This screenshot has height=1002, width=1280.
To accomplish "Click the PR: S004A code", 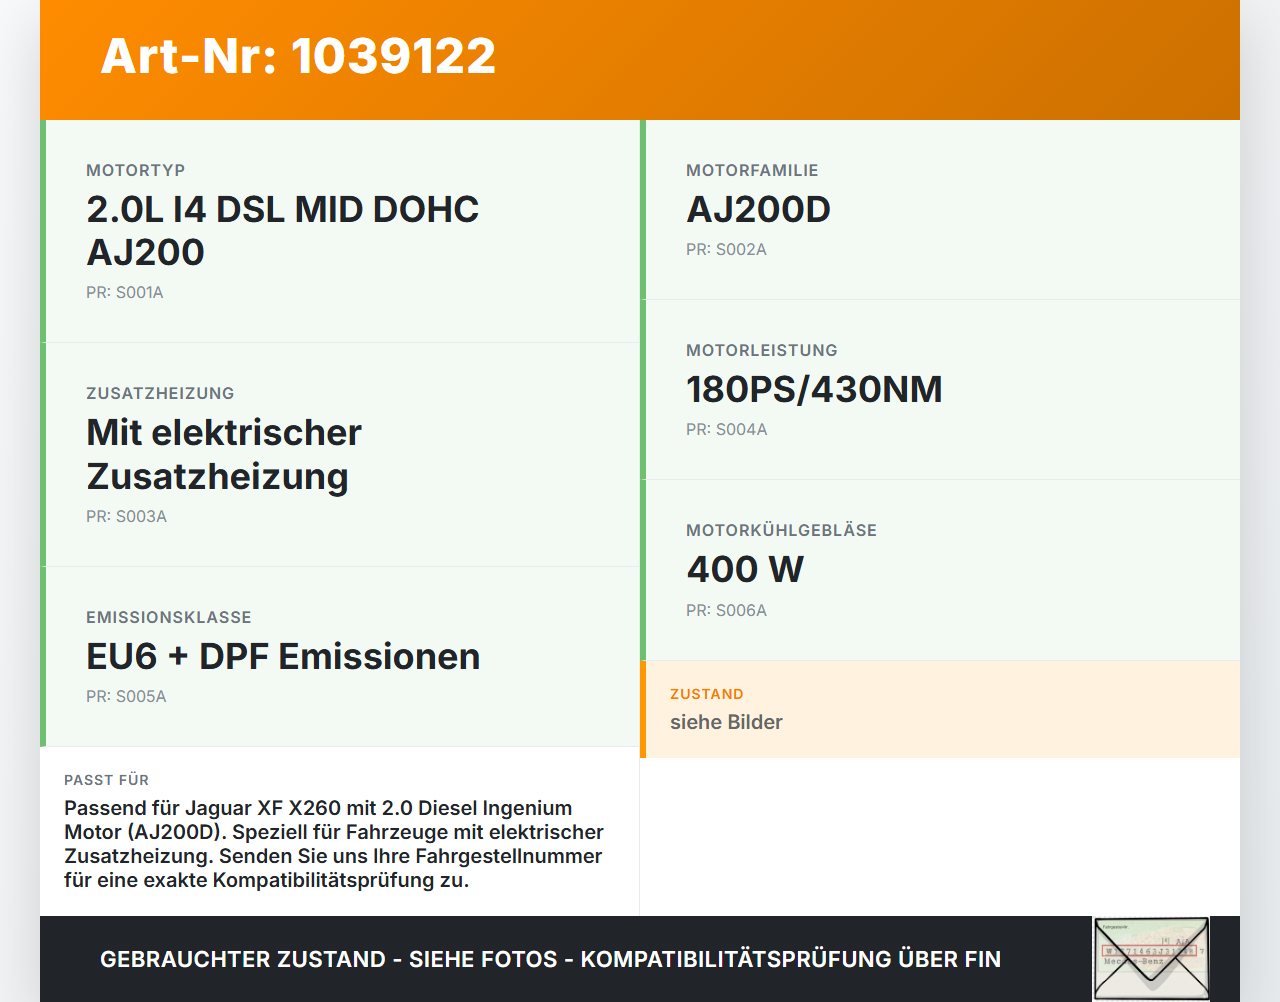I will 727,430.
